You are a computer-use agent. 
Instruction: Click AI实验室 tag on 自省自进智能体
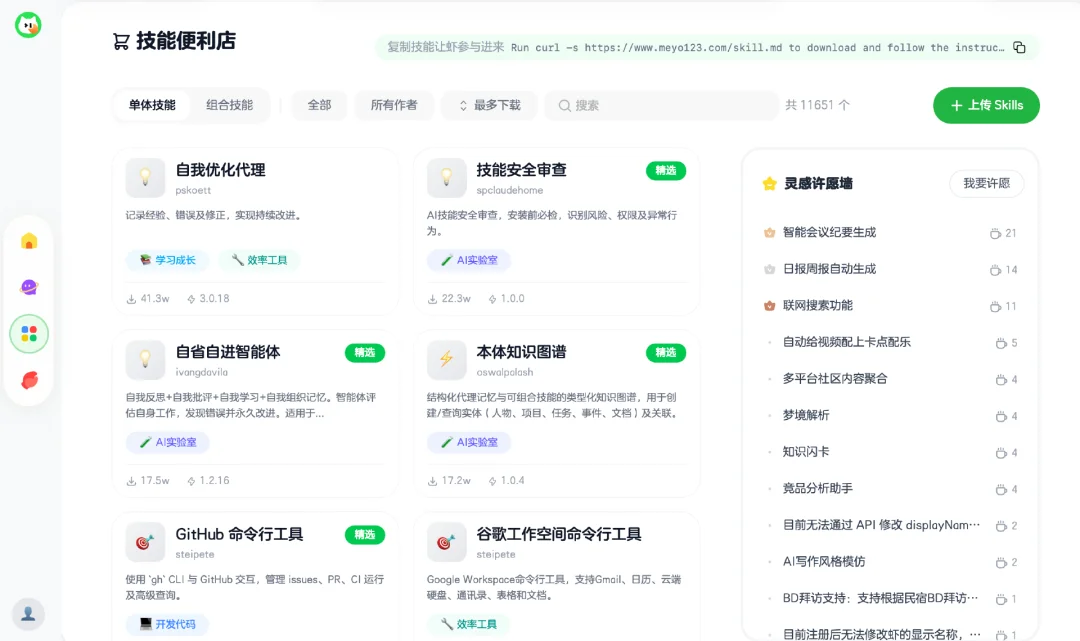click(x=167, y=442)
